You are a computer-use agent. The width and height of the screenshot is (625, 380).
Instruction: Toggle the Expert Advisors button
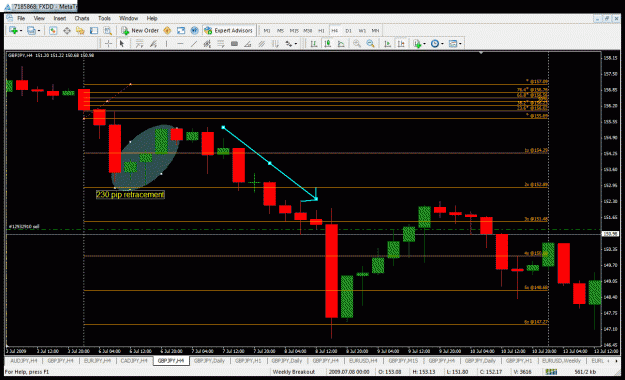tap(228, 30)
